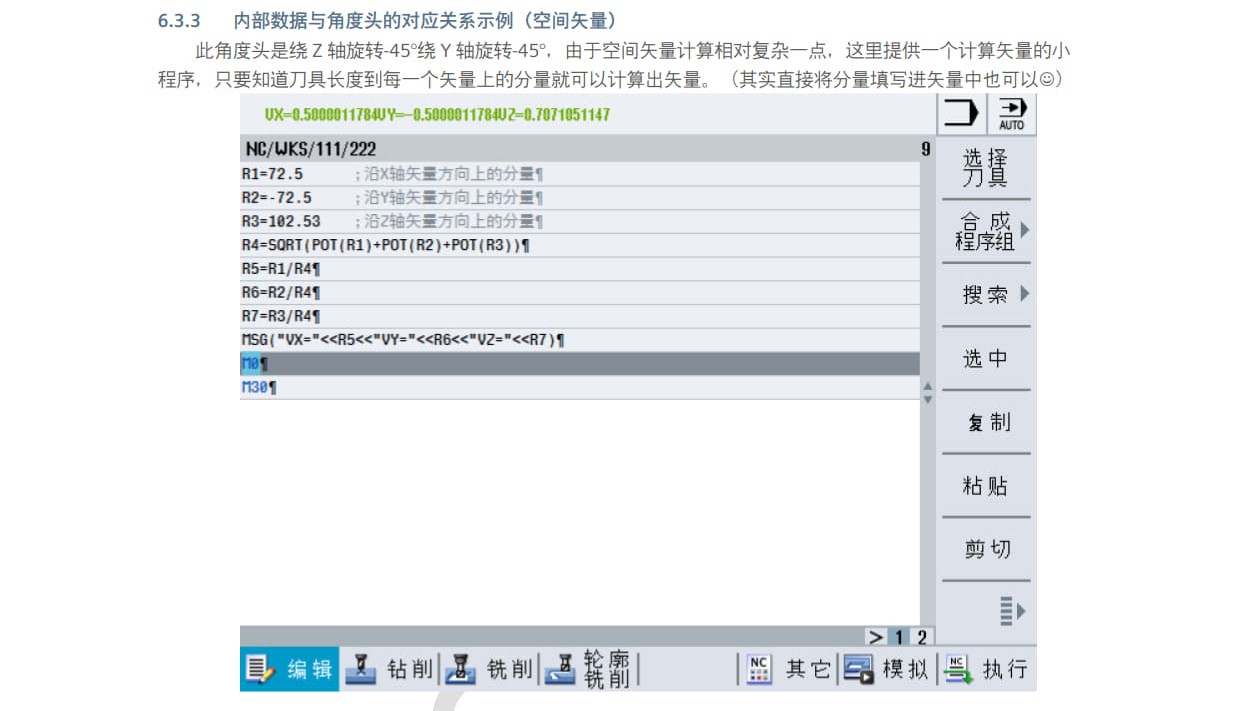The height and width of the screenshot is (711, 1239).
Task: Open the 其它 tab
Action: pos(788,669)
